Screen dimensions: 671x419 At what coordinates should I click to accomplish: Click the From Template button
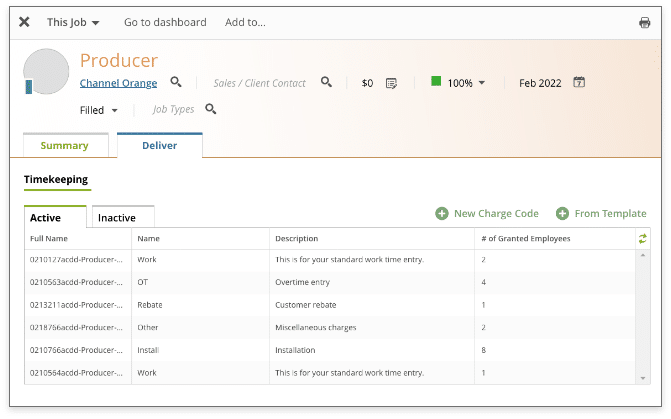601,213
